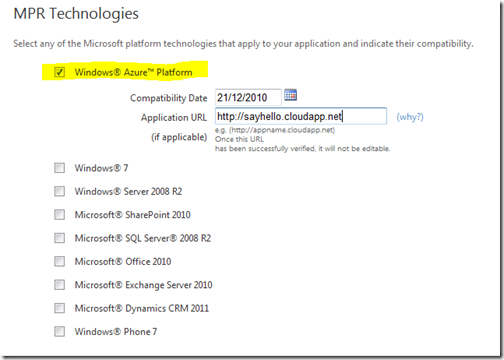Click the MPR Technologies heading

76,14
